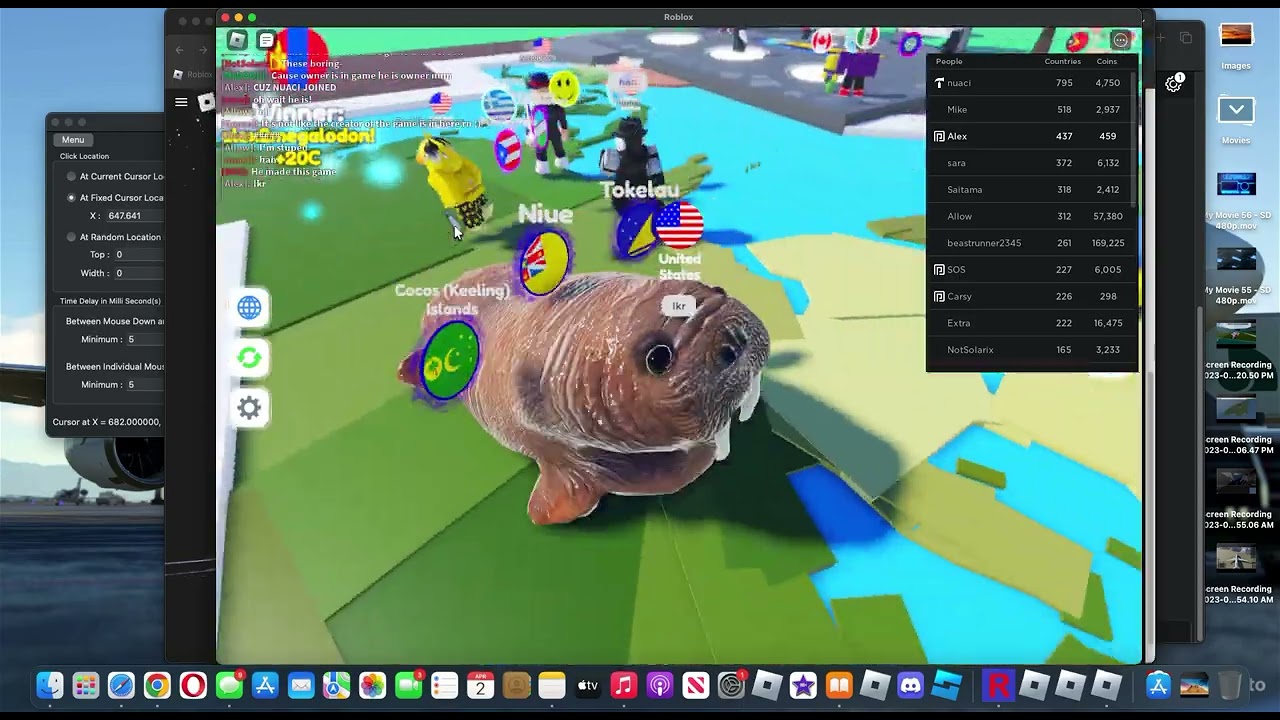Click beastrunner2345 row in the leaderboard
Image resolution: width=1280 pixels, height=720 pixels.
coord(1030,243)
